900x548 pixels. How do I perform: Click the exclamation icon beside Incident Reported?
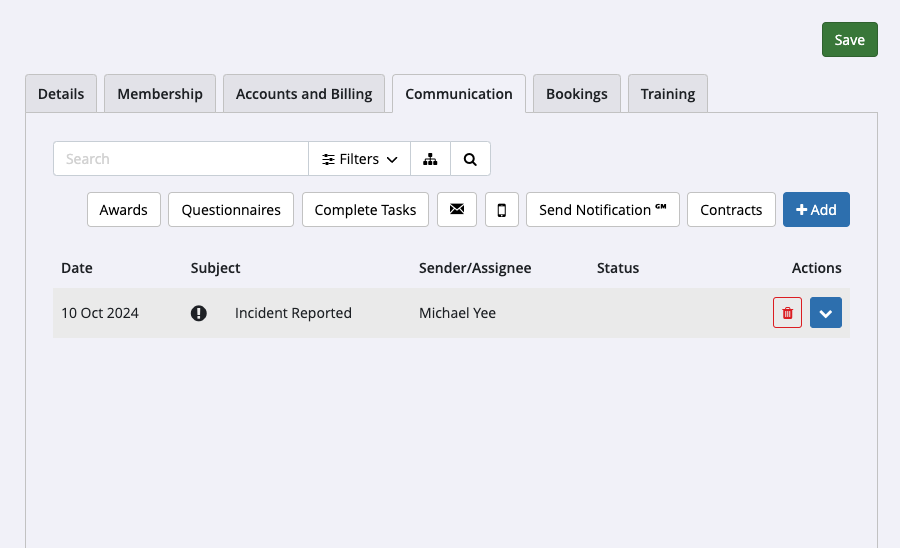[199, 313]
